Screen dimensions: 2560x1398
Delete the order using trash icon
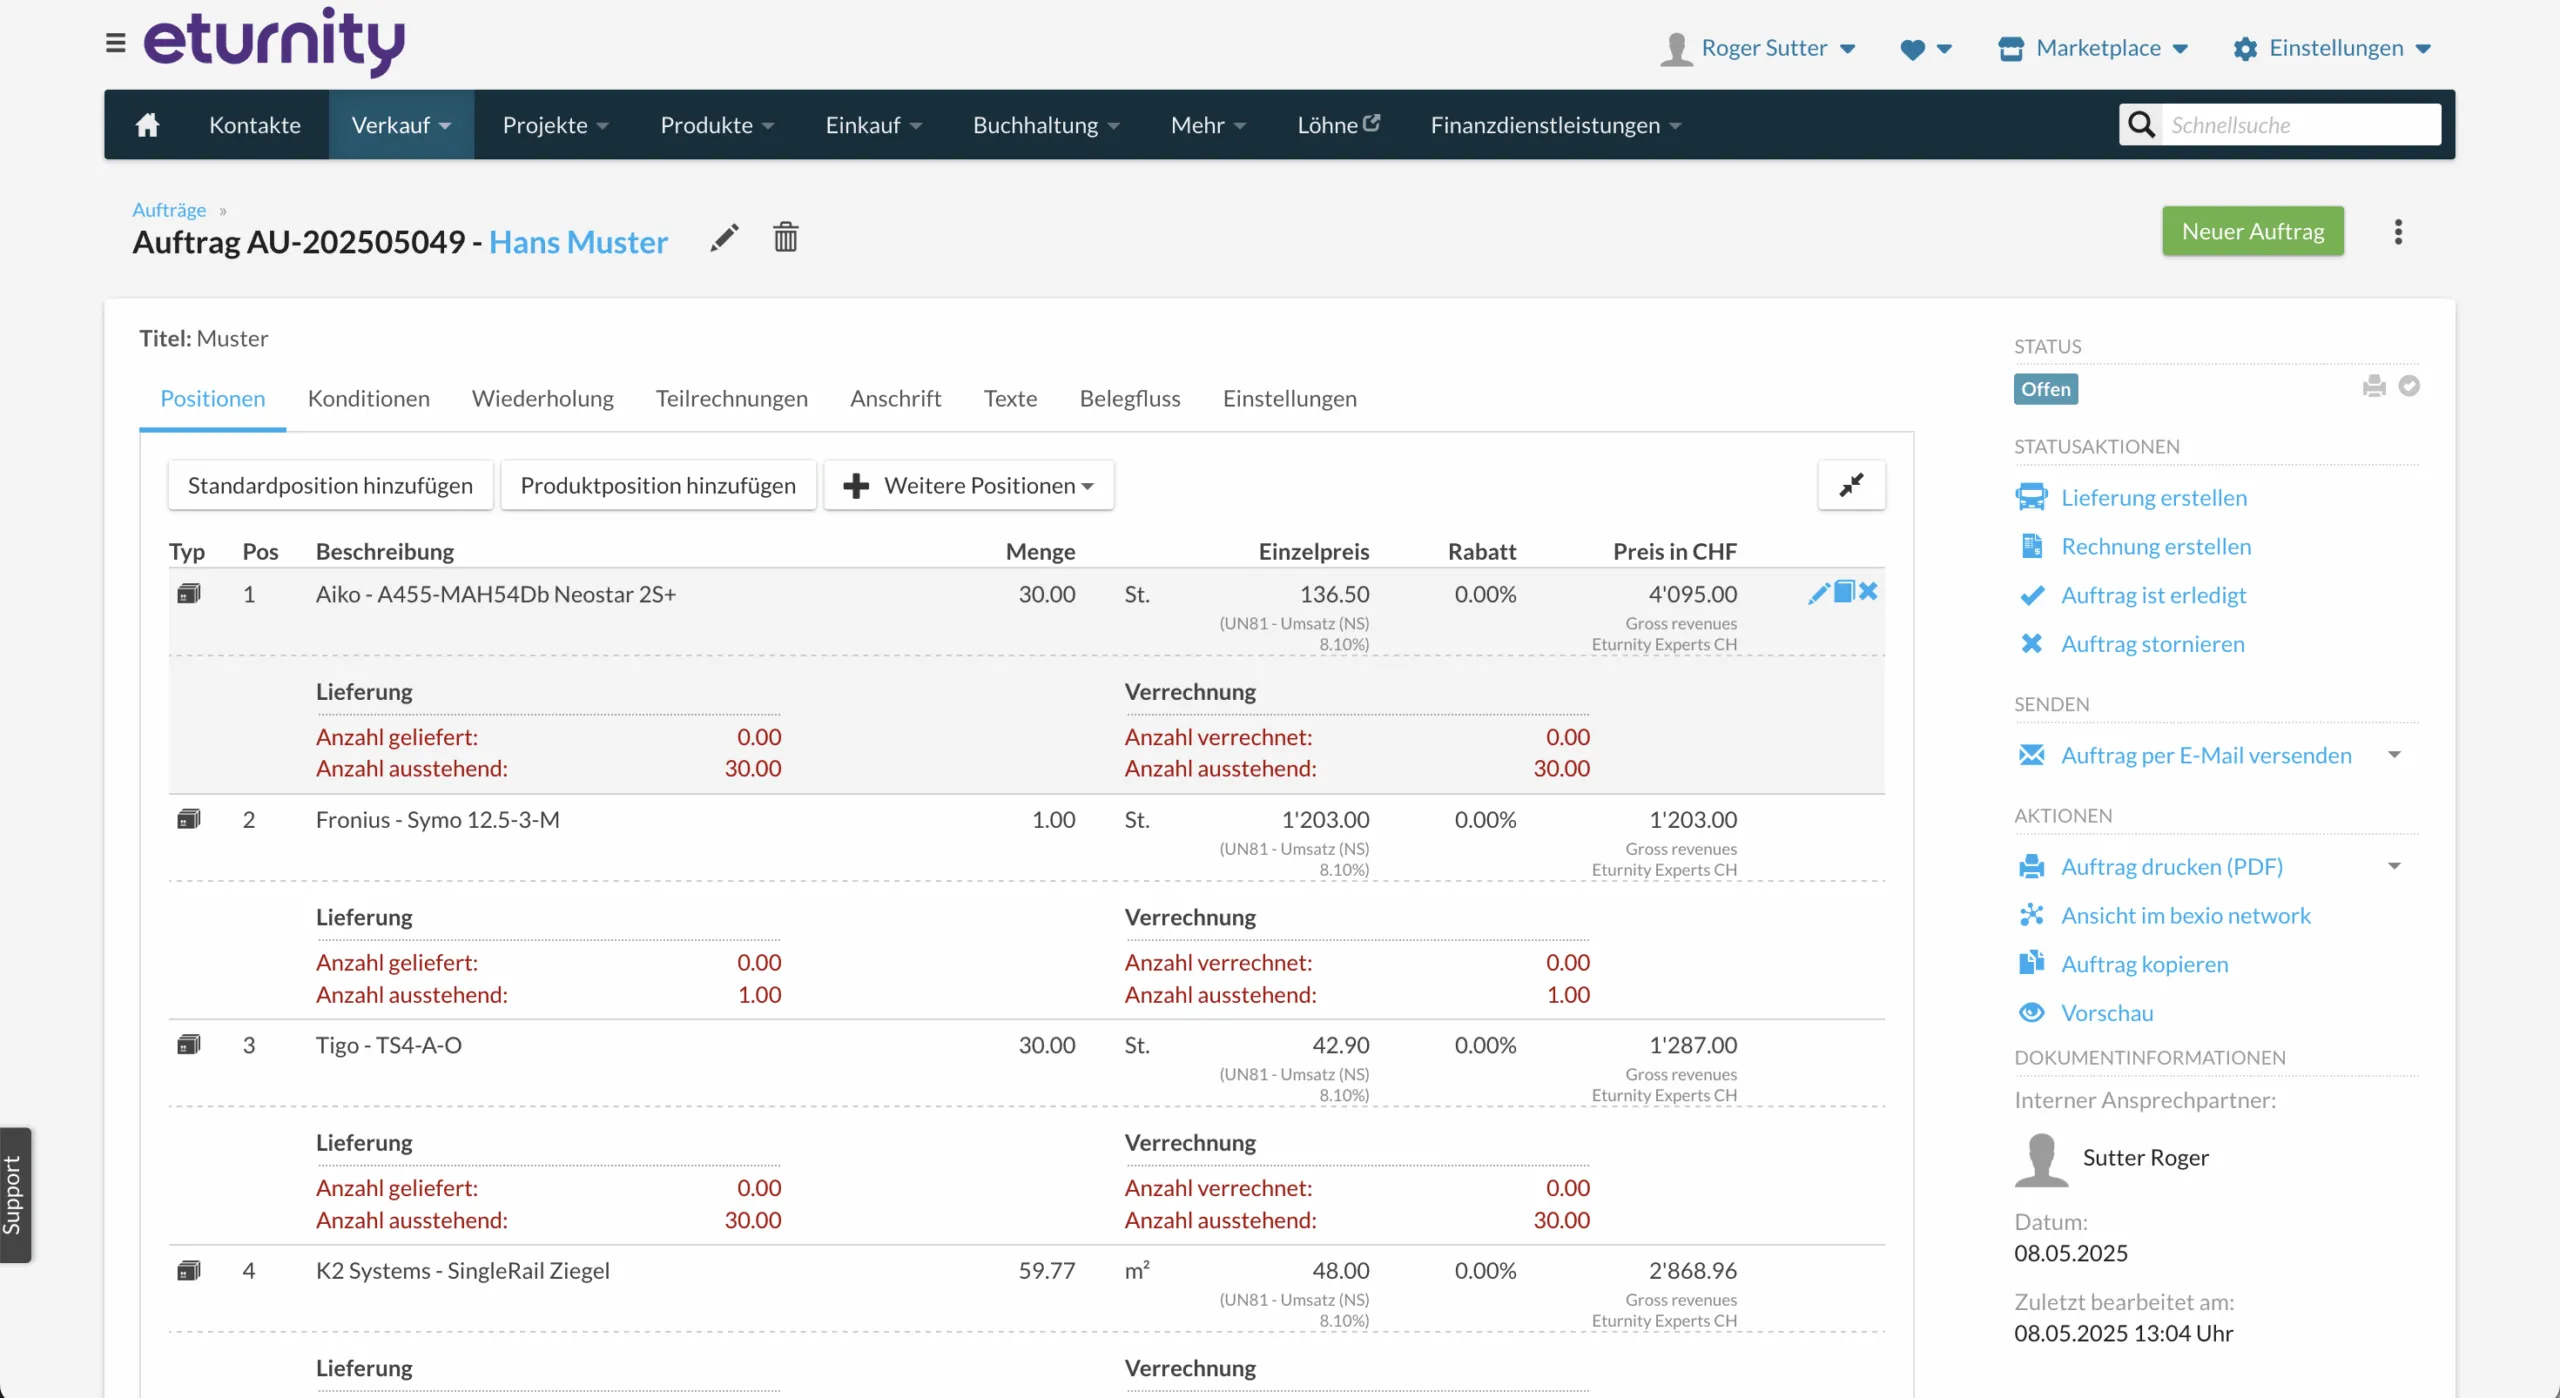point(785,237)
